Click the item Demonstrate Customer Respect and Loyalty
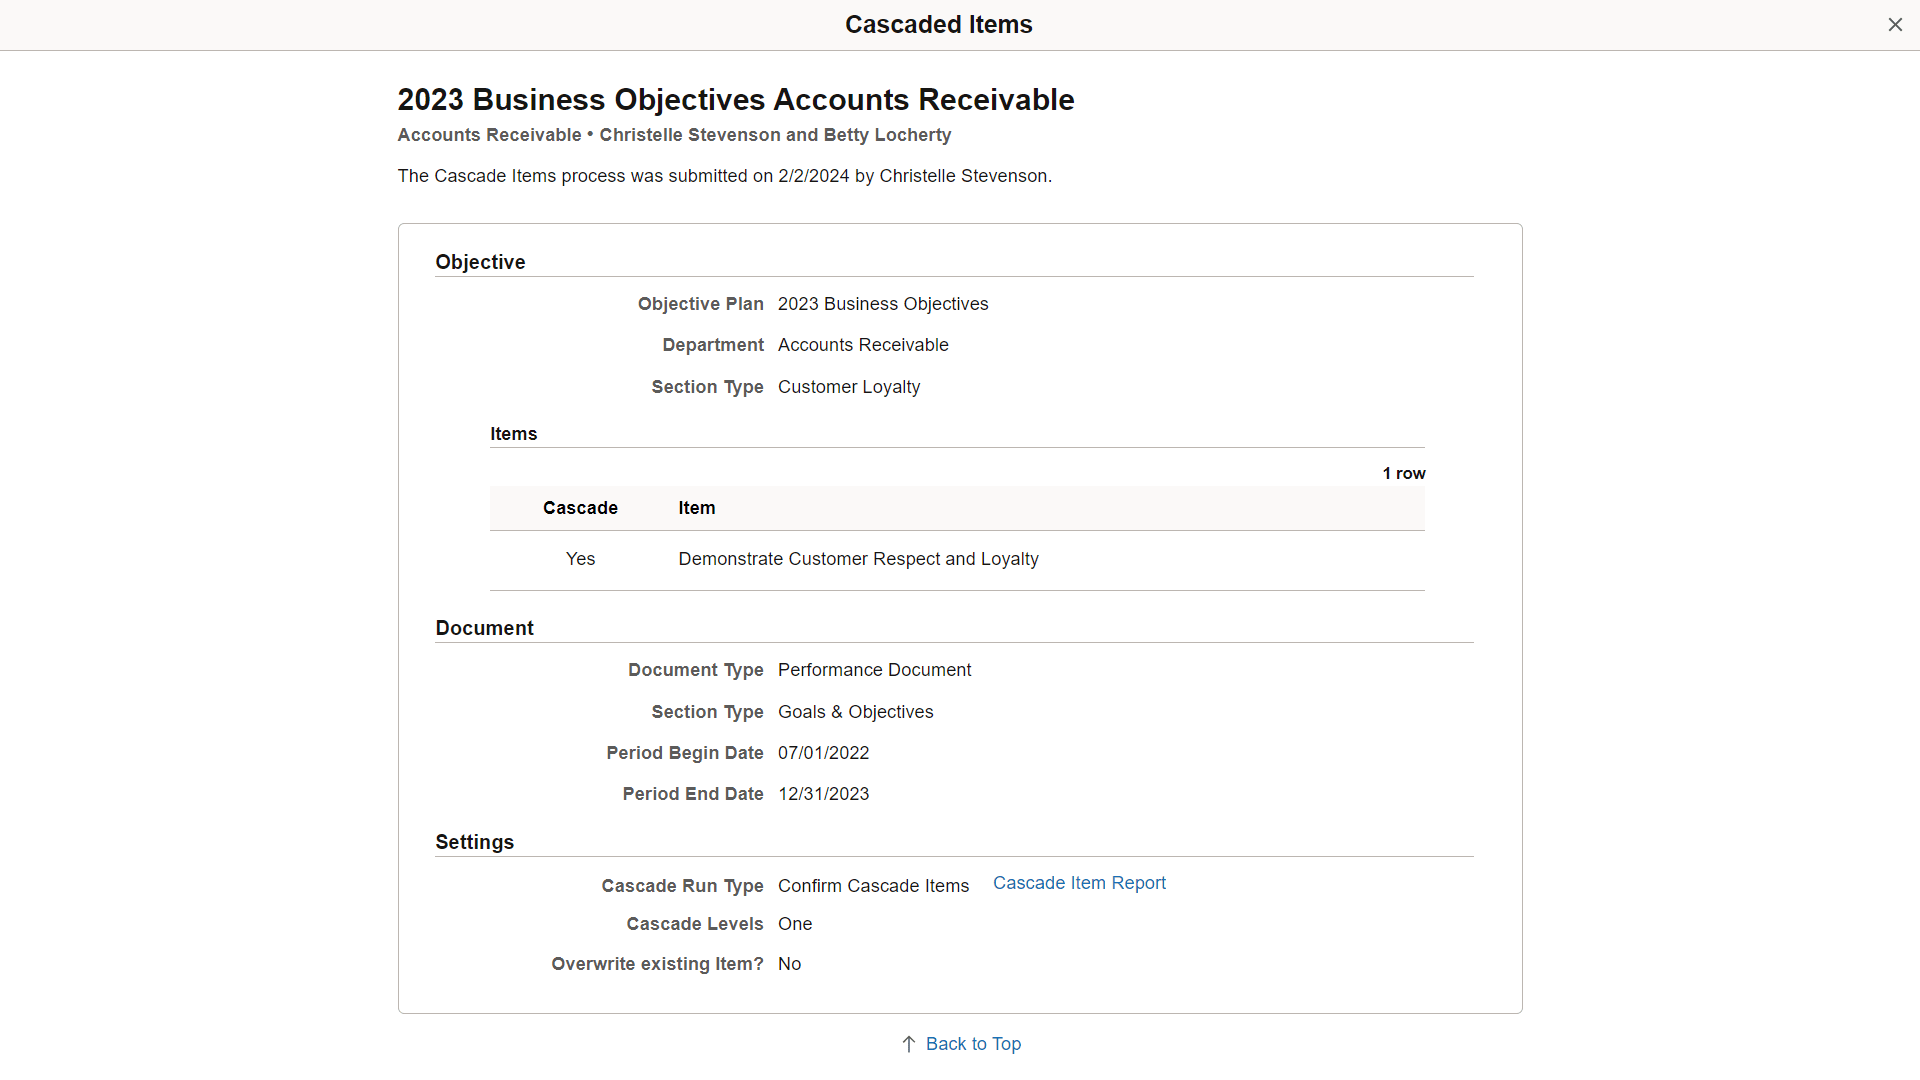This screenshot has height=1080, width=1920. (x=858, y=558)
